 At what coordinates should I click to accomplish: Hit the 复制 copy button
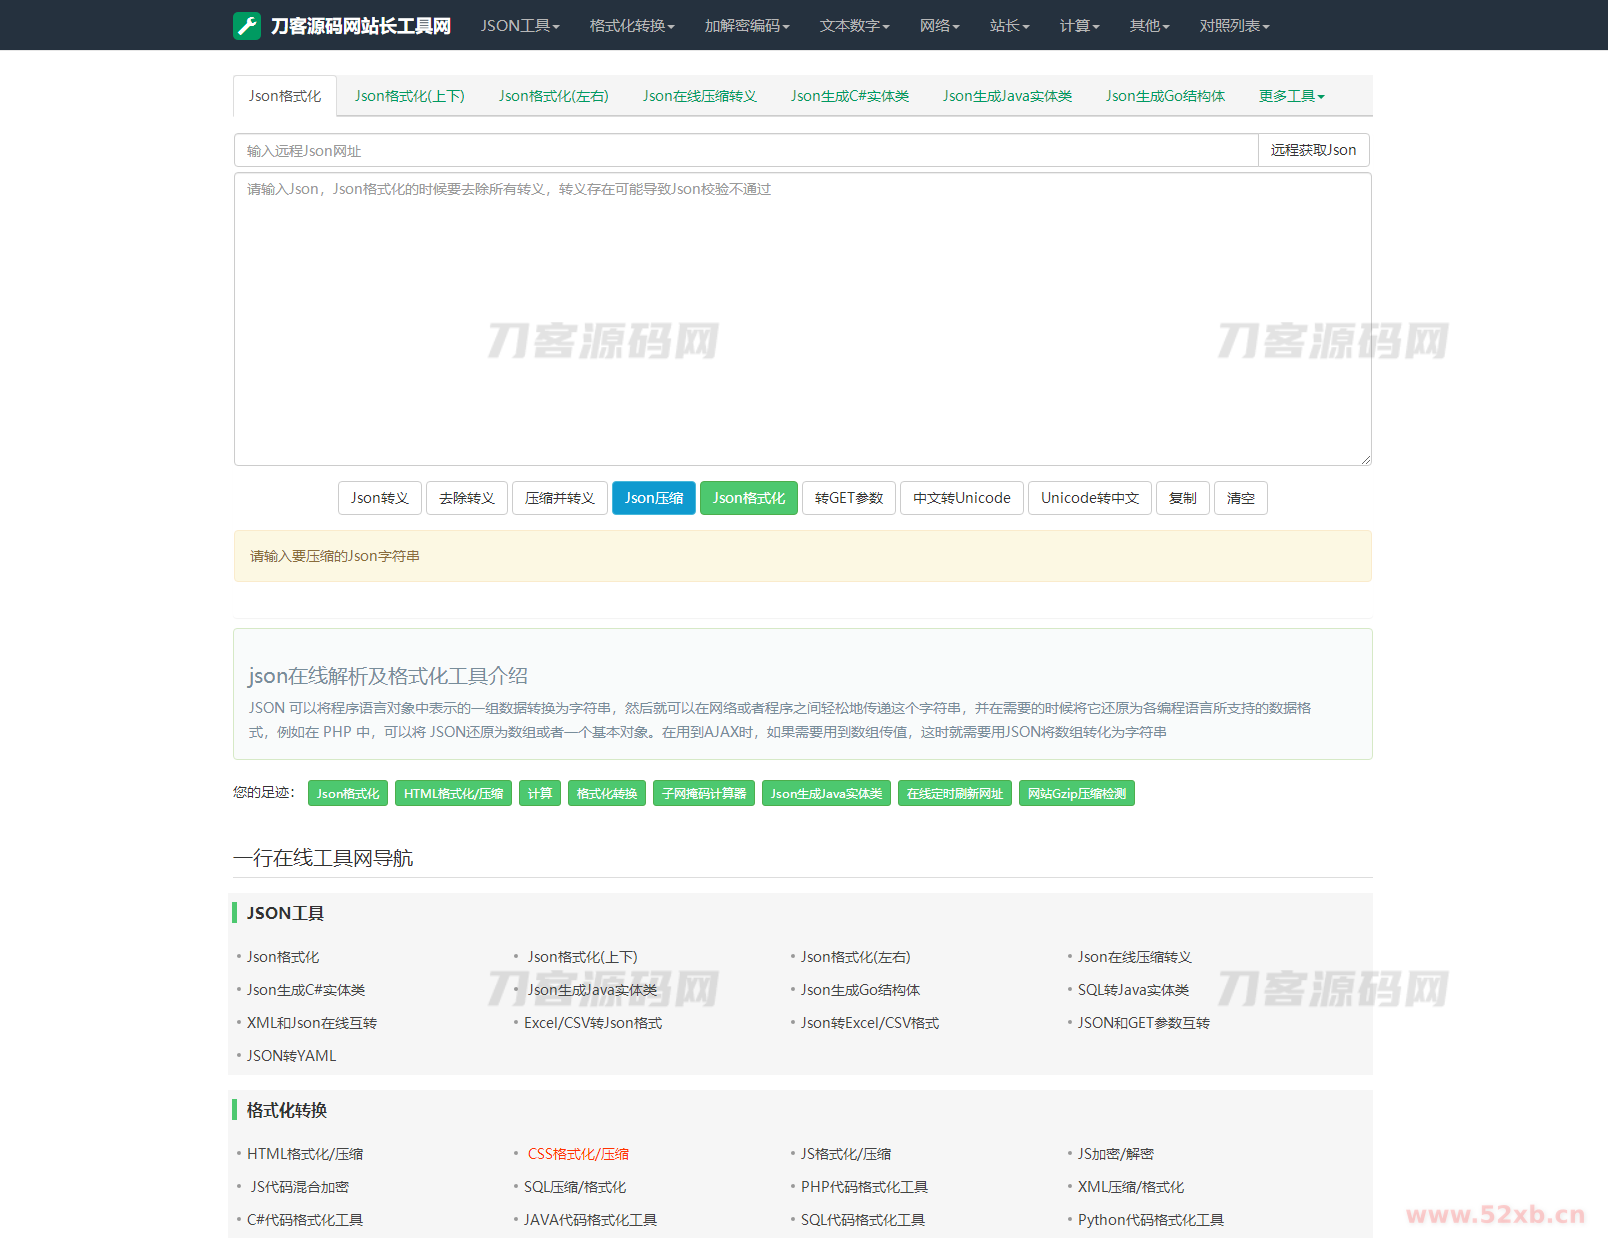tap(1182, 499)
